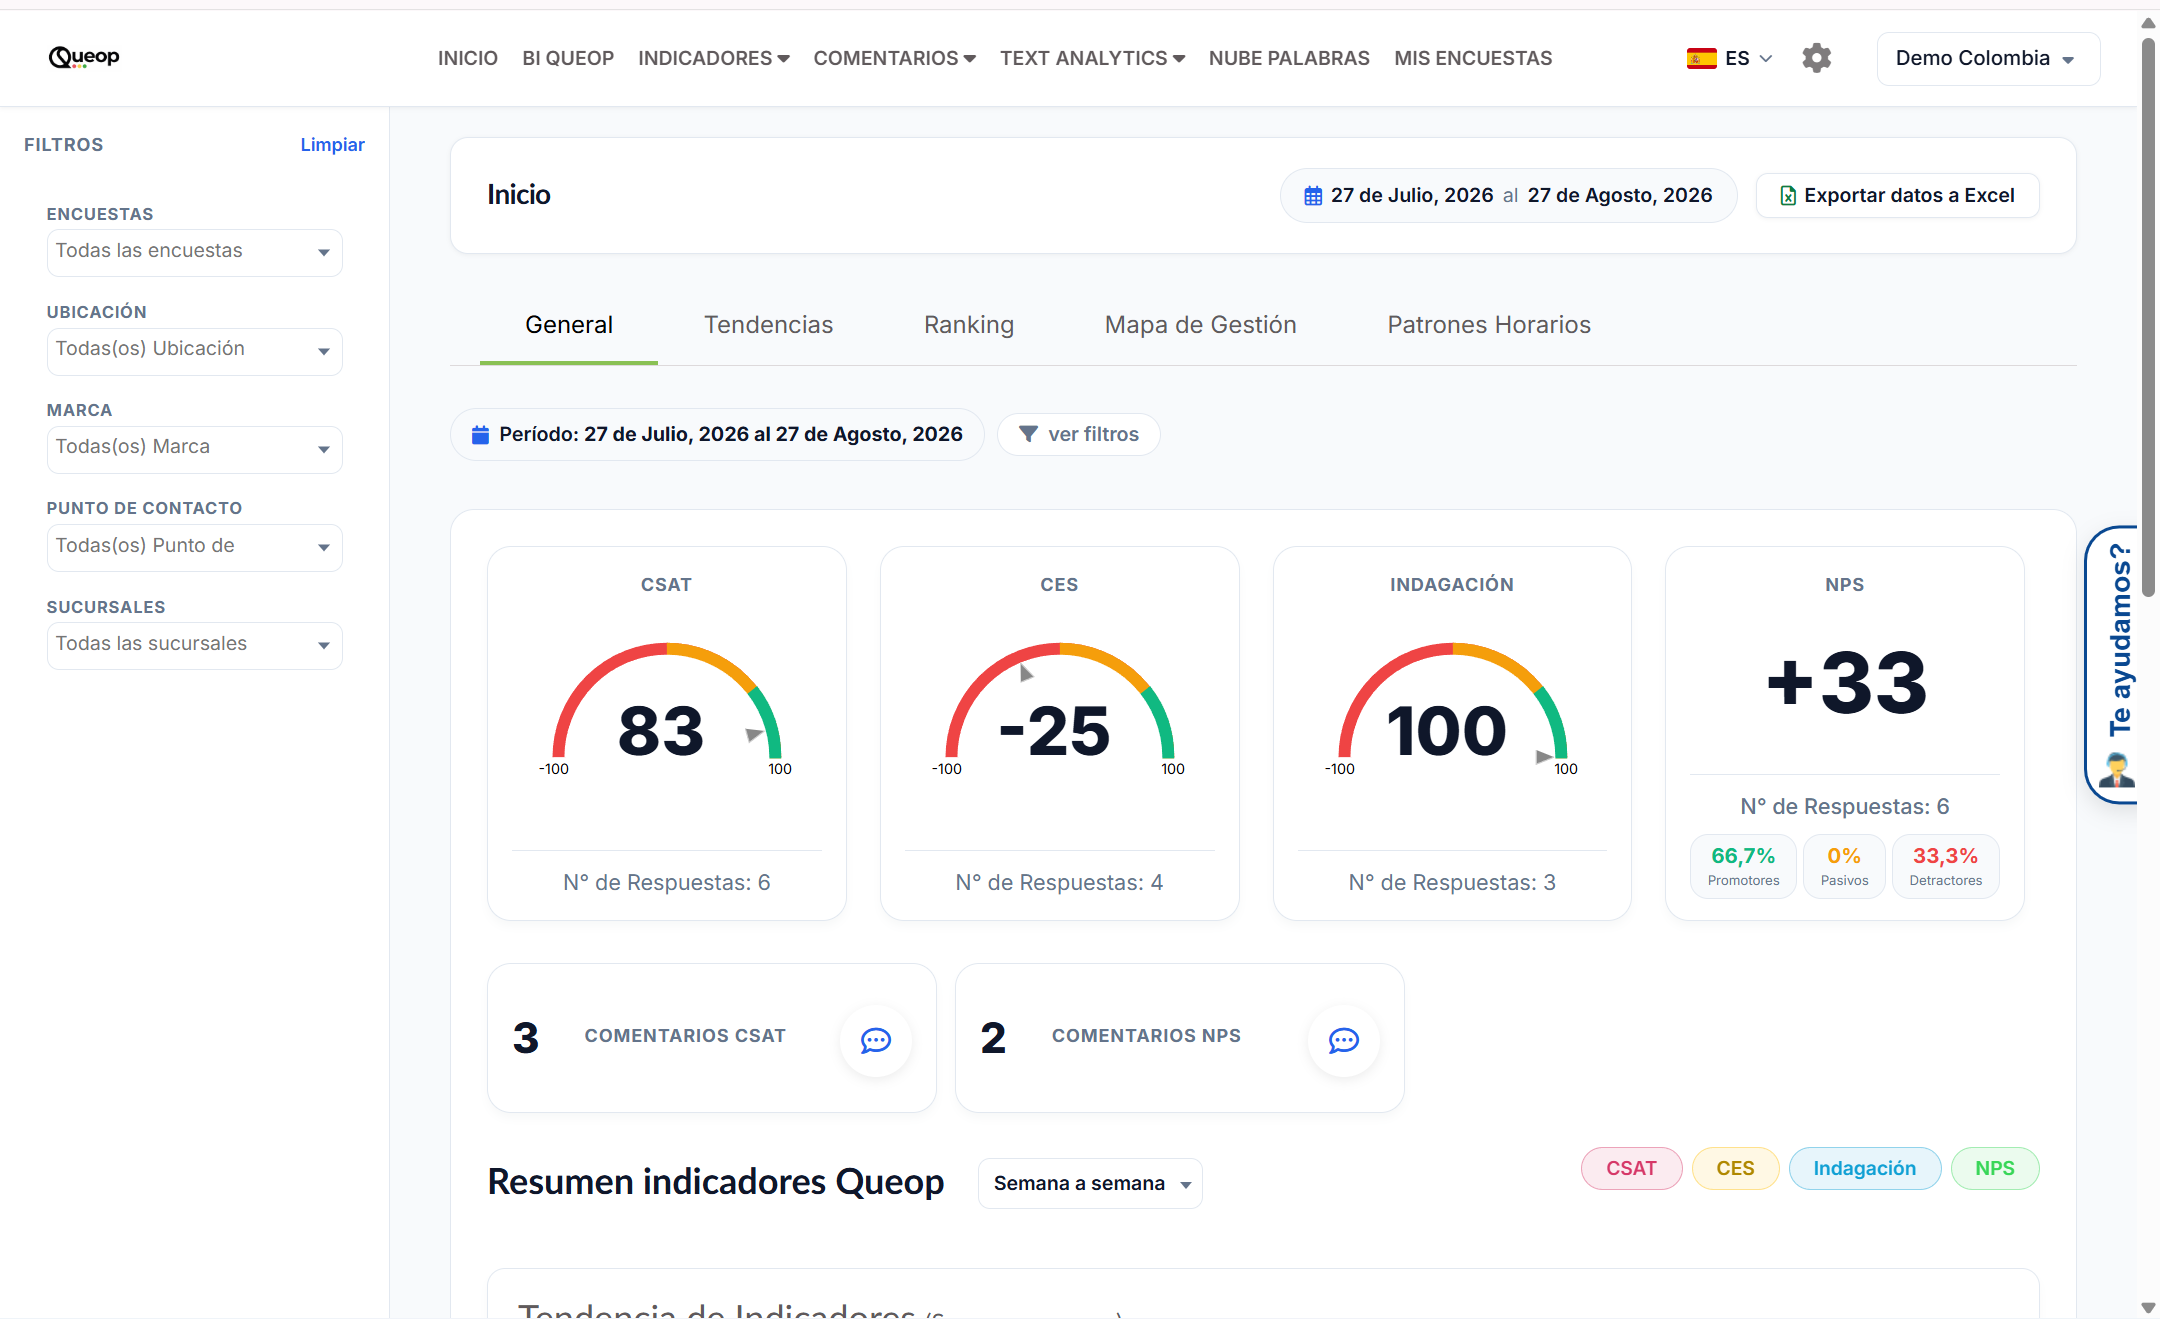Open the Demo Colombia account dropdown
The width and height of the screenshot is (2160, 1319).
coord(1988,58)
